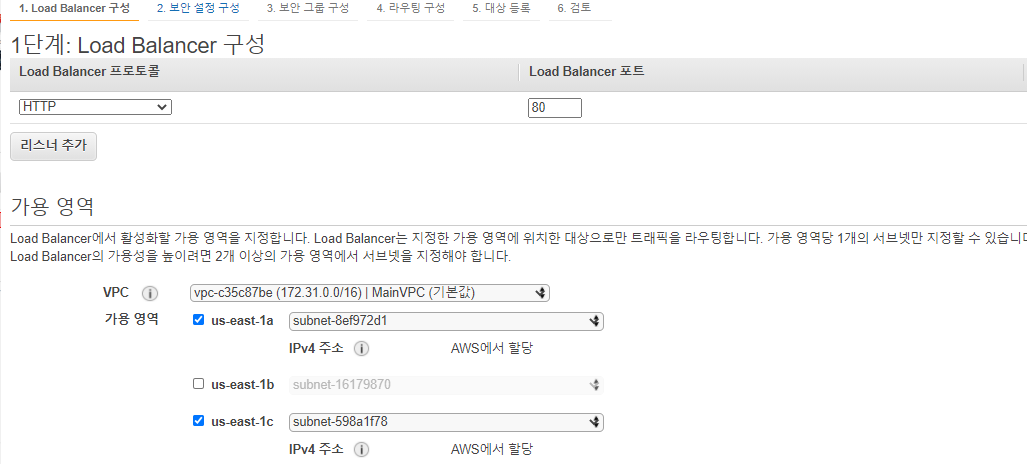
Task: Click the 1단계: Load Balancer 구성 heading
Action: 138,45
